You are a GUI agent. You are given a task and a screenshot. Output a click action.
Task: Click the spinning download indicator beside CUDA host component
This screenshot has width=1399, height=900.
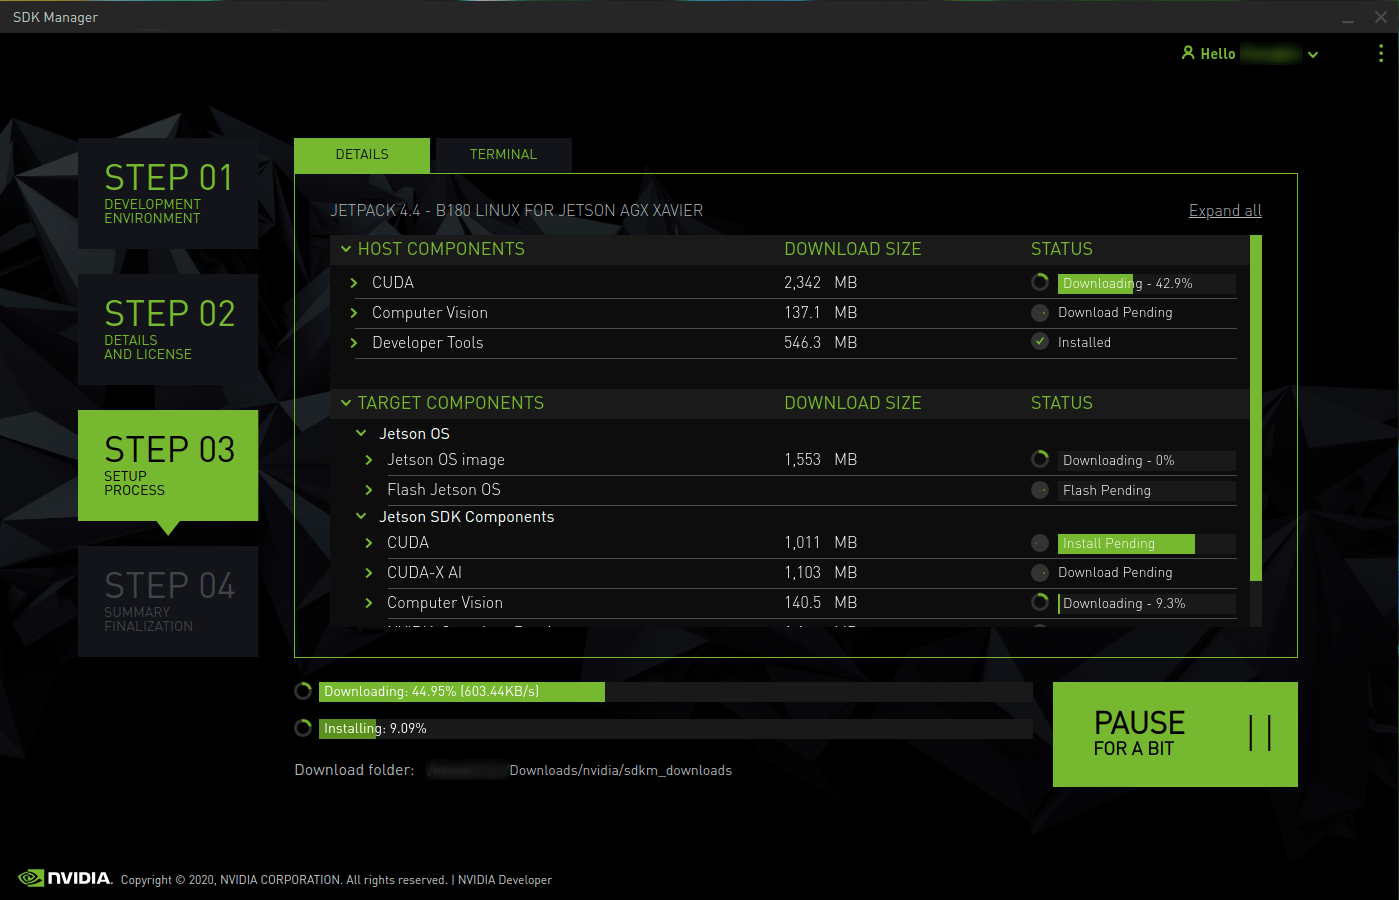[1040, 283]
